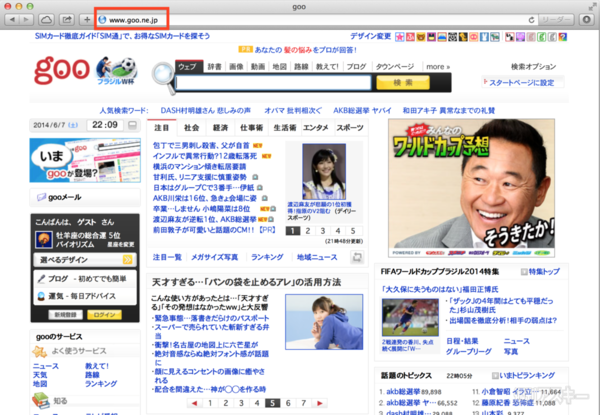600x415 pixels.
Task: Select the 画像 search tab
Action: pyautogui.click(x=236, y=67)
